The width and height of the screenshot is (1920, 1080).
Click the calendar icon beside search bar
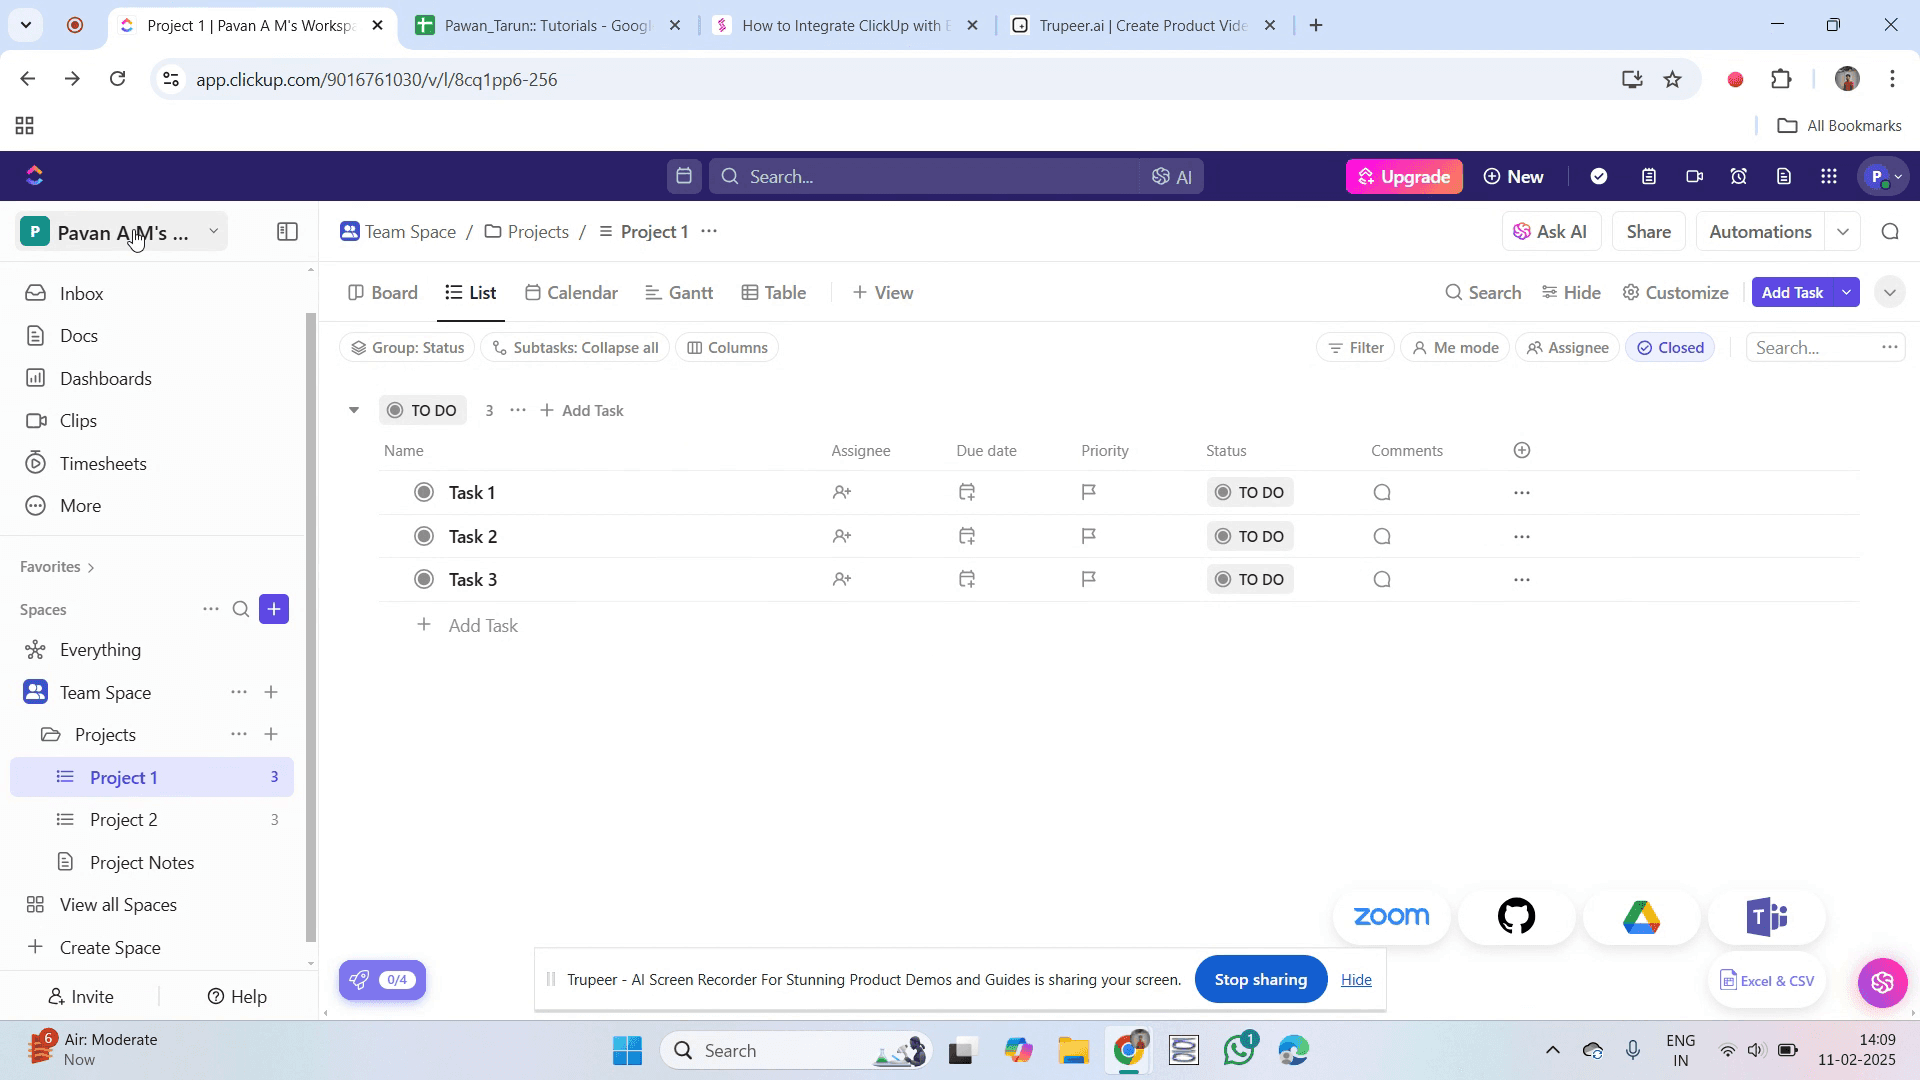(x=684, y=177)
